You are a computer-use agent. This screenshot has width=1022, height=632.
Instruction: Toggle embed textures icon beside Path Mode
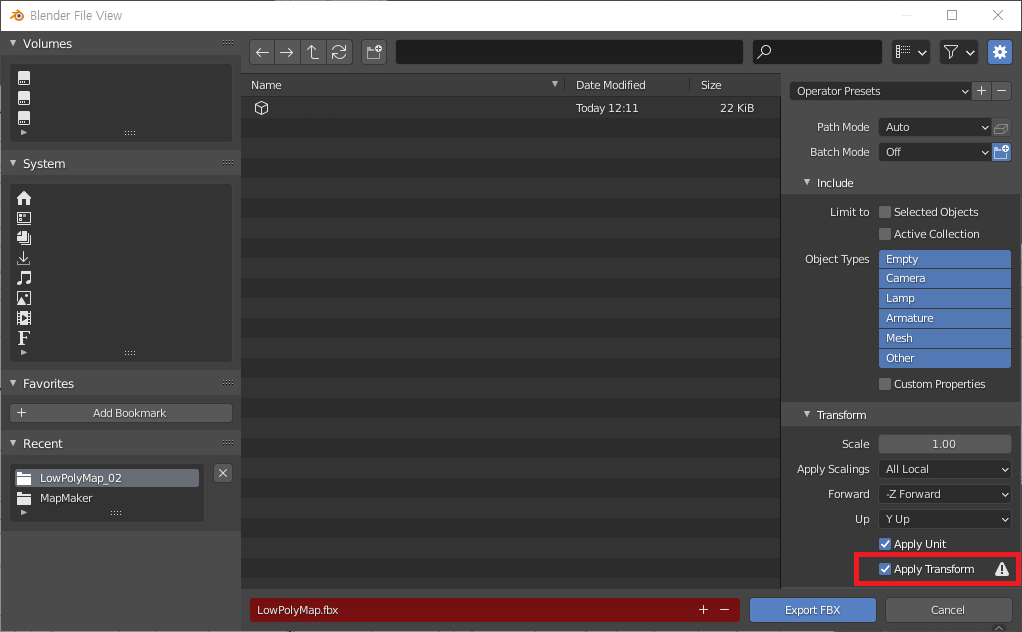tap(1001, 128)
